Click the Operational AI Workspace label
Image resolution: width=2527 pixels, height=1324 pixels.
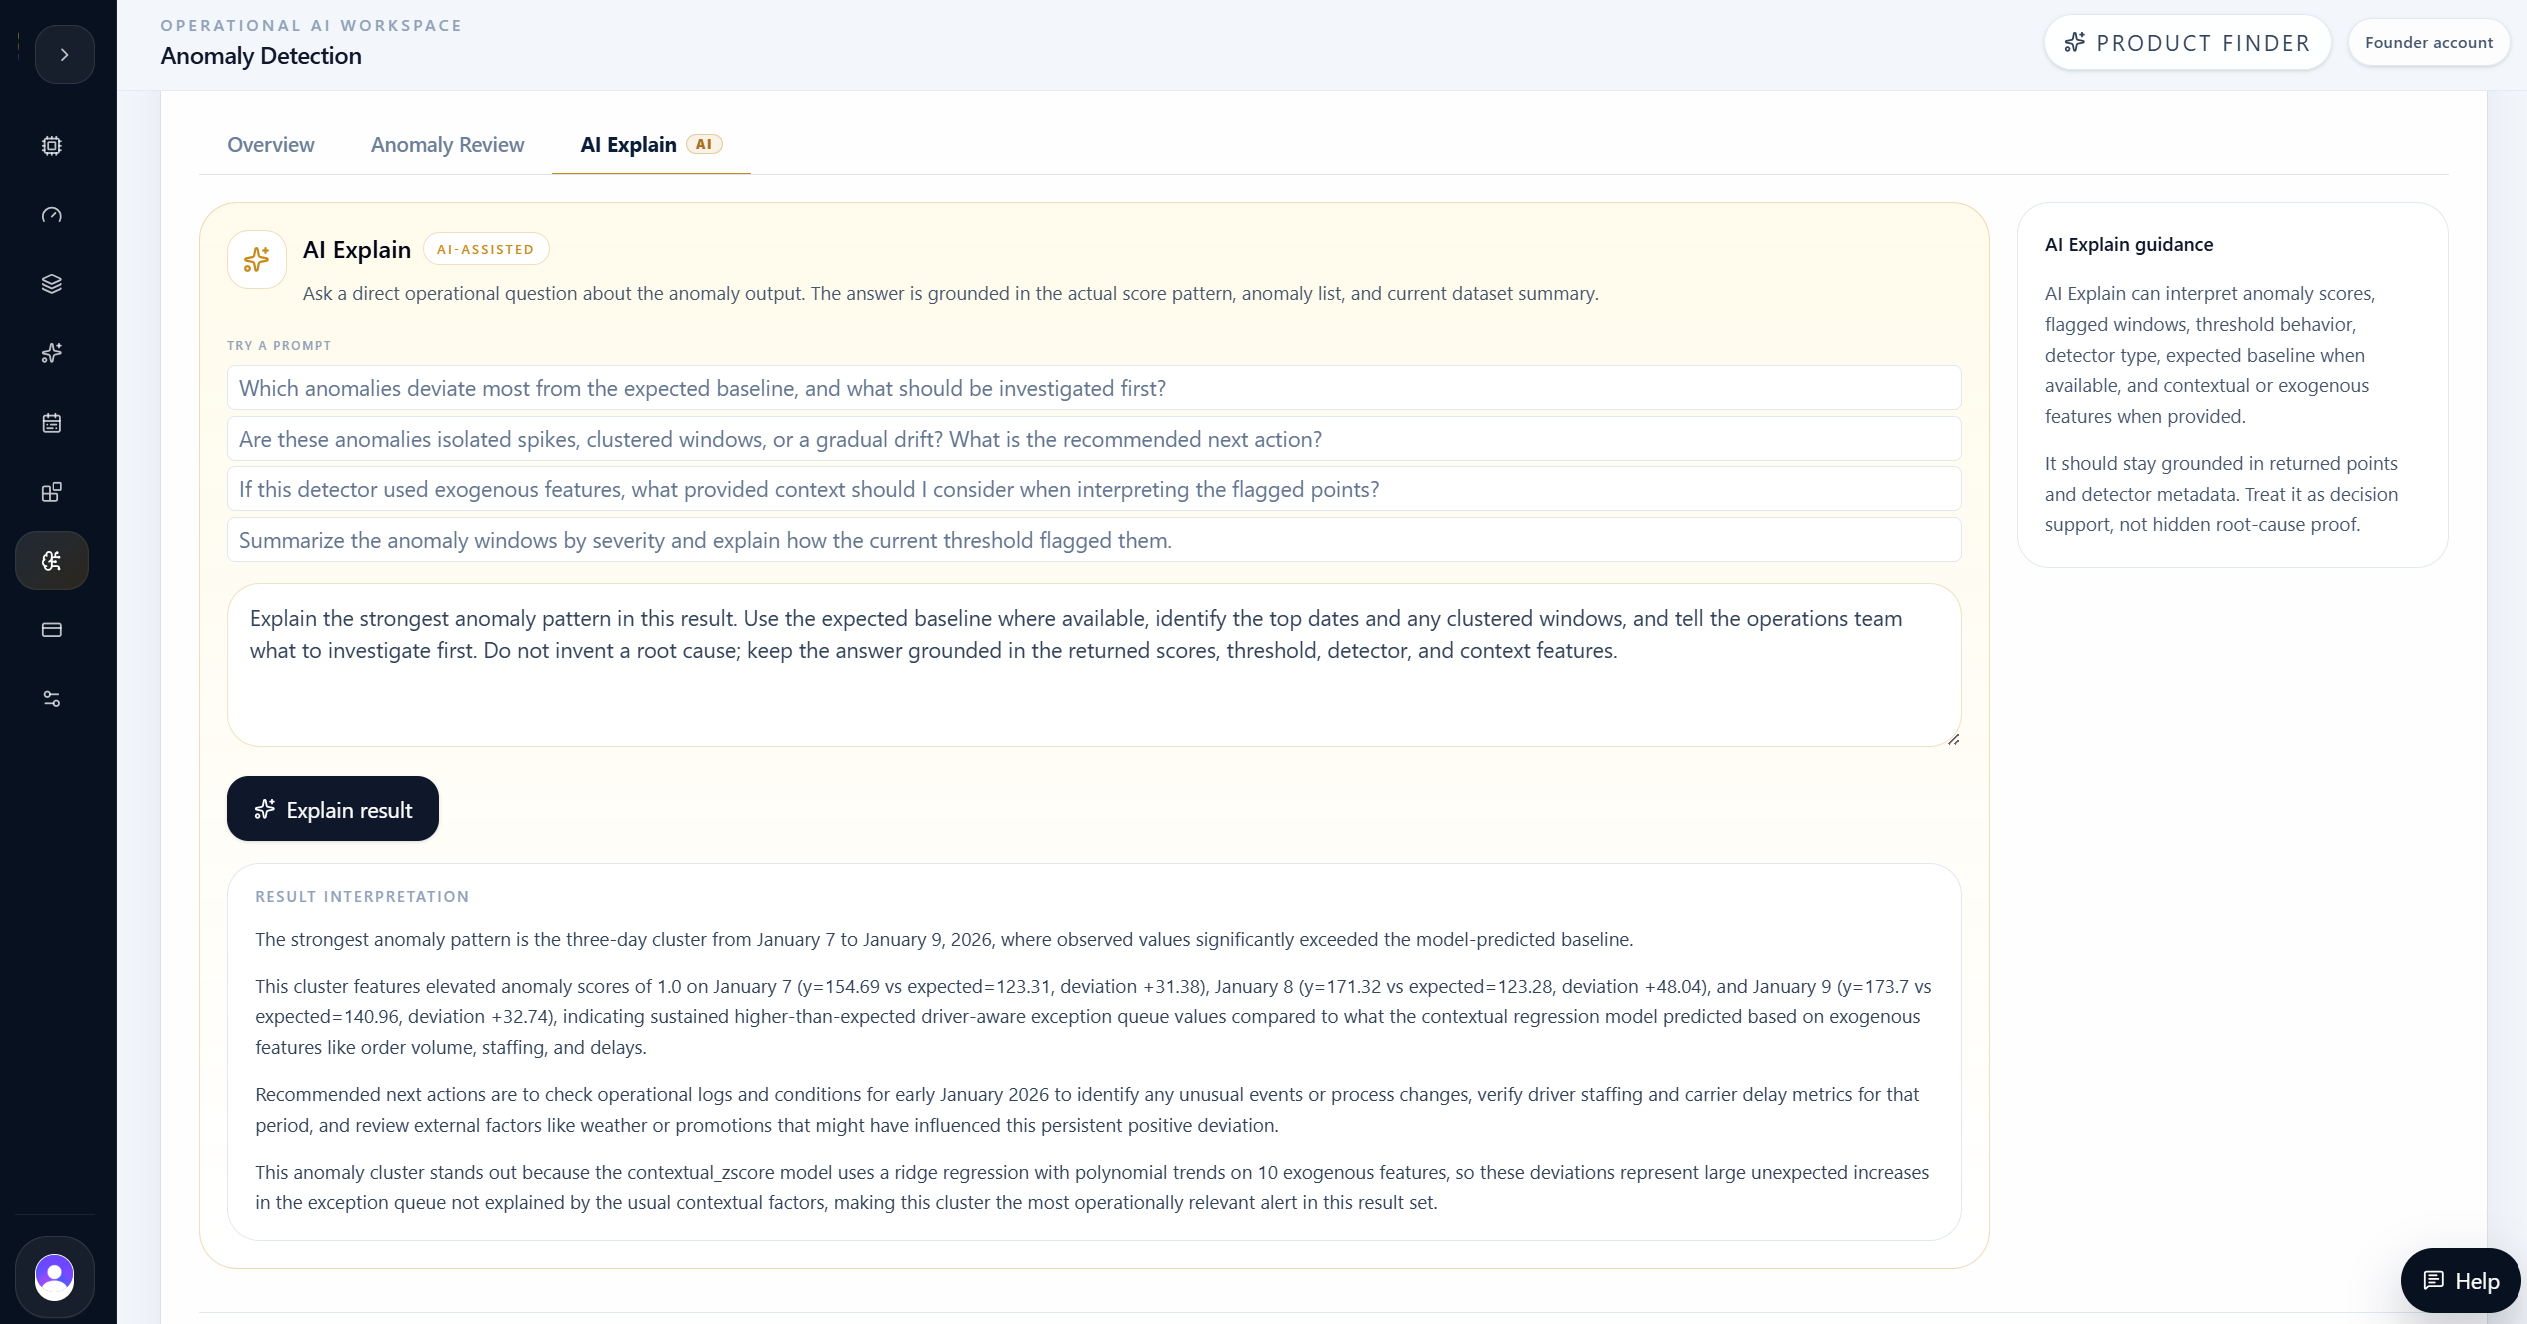(x=311, y=26)
